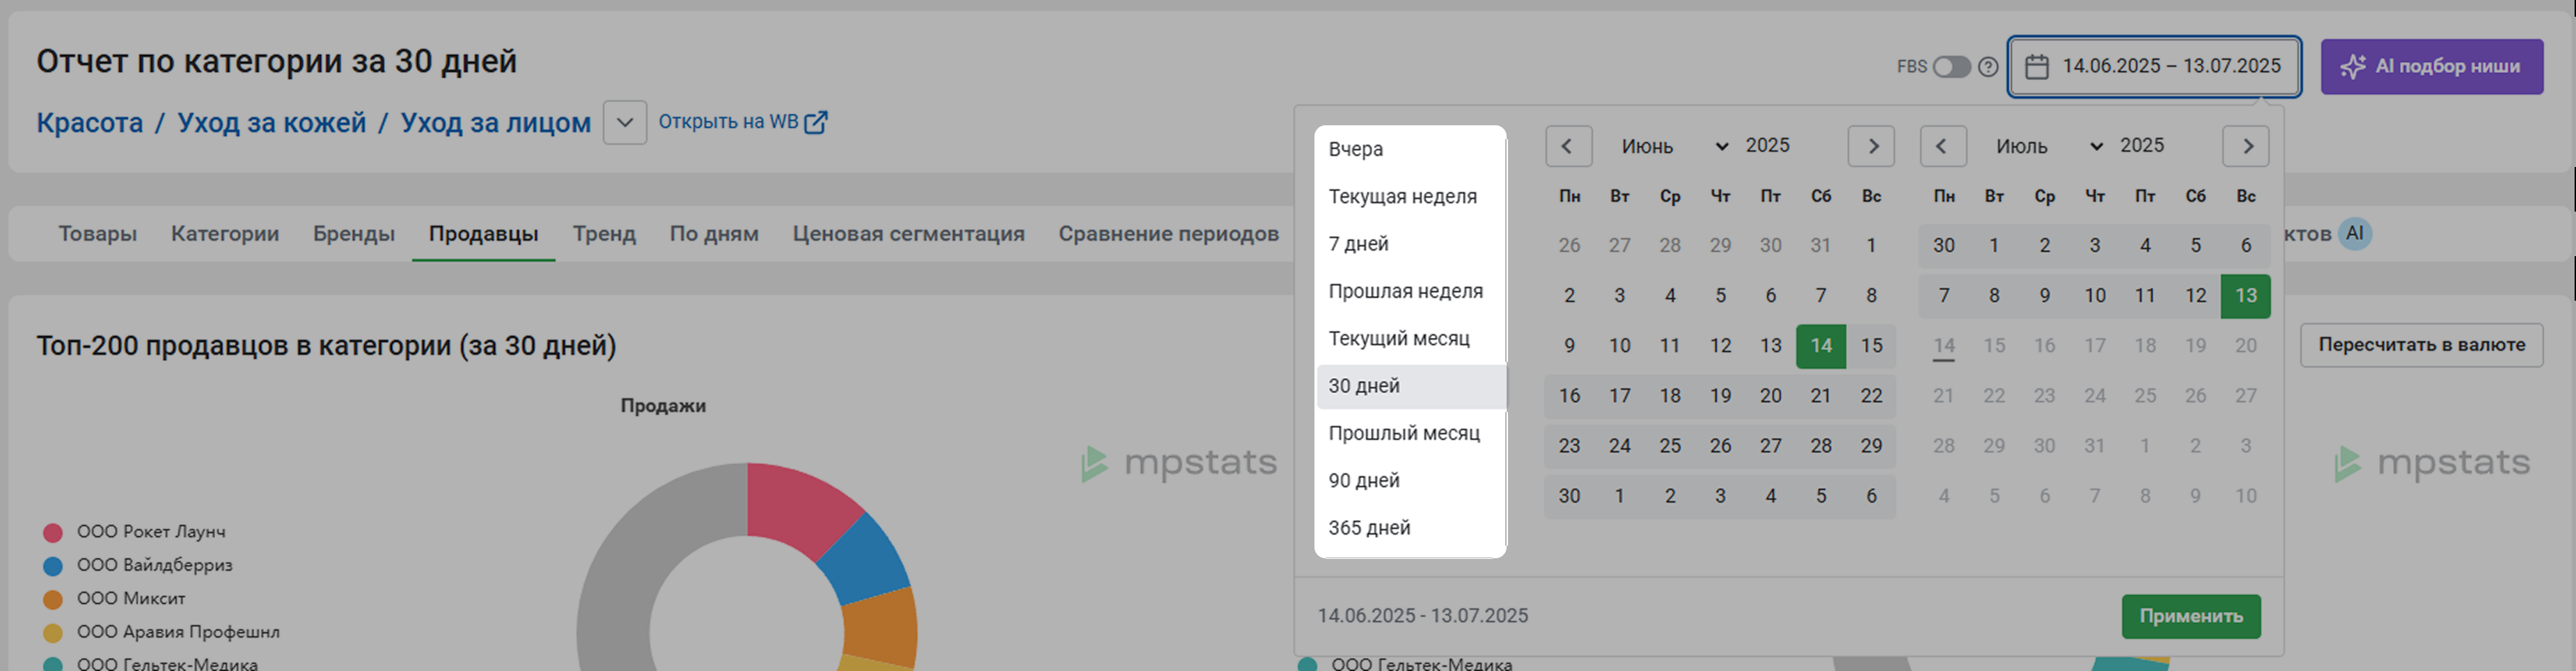
Task: Choose the Прошлая неделя preset
Action: [x=1411, y=291]
